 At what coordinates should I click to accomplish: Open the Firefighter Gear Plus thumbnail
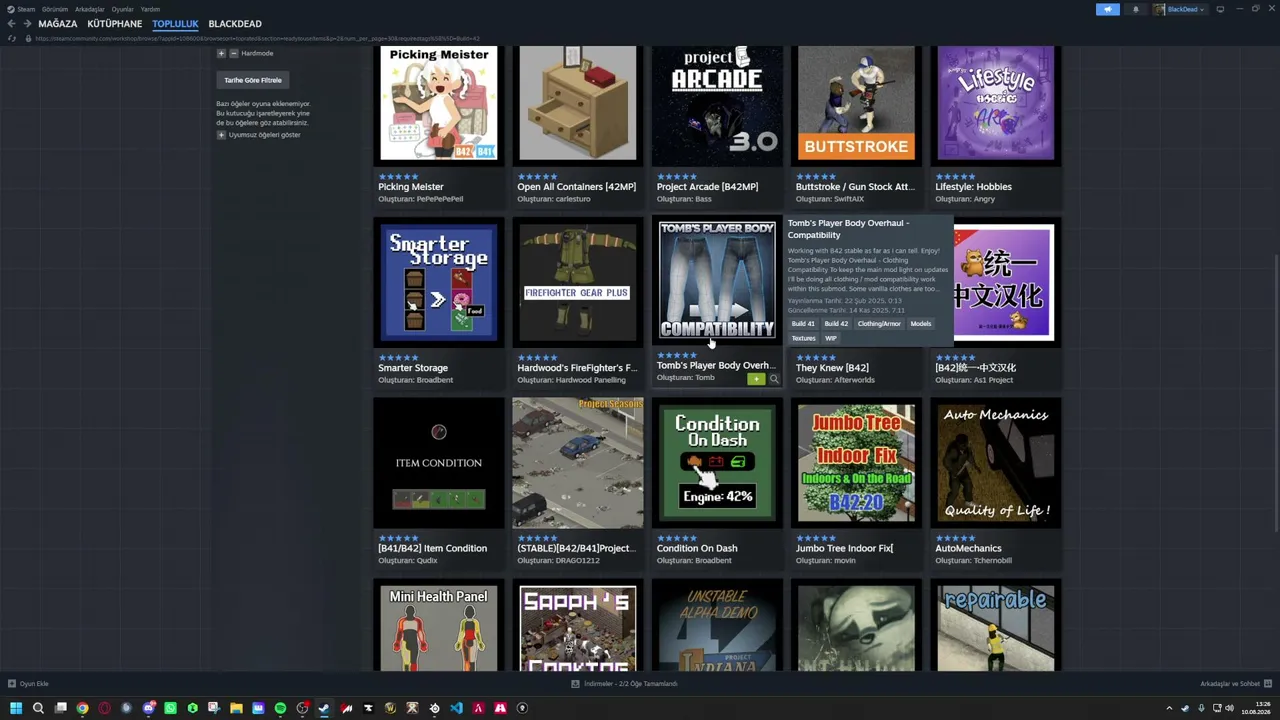(578, 282)
